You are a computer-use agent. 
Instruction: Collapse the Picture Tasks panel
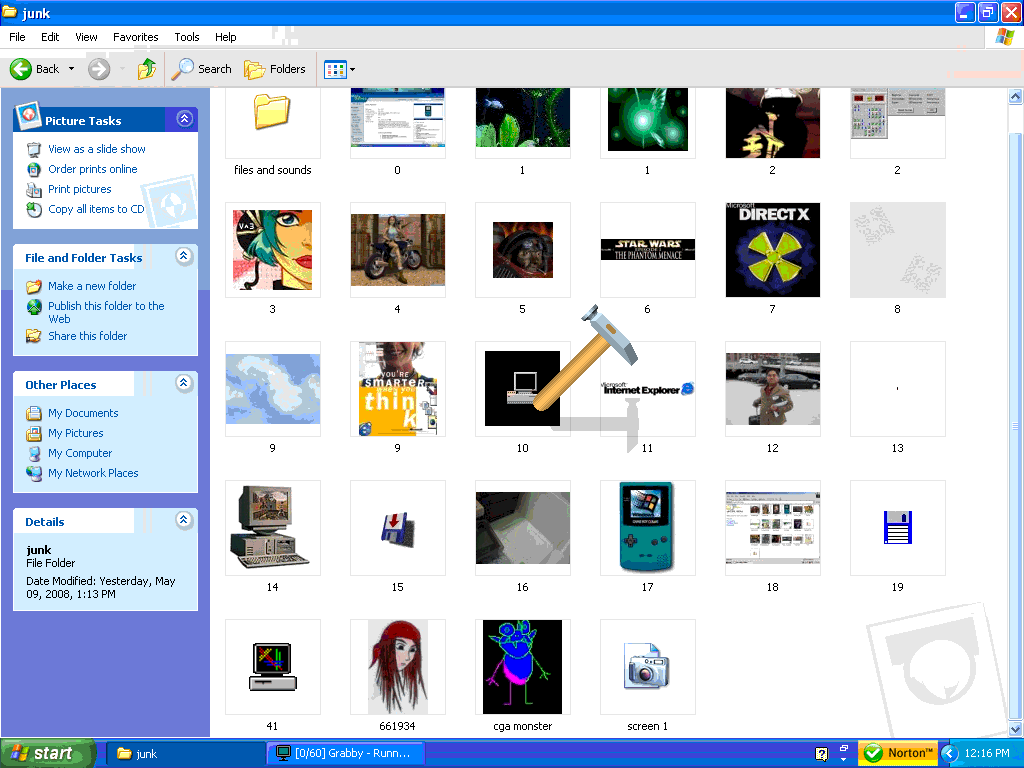(x=184, y=119)
